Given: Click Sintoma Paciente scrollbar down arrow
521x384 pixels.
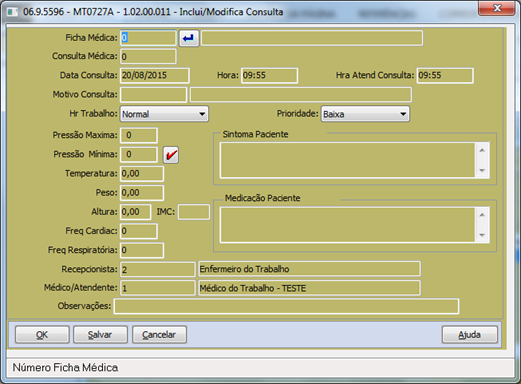Looking at the screenshot, I should coord(482,171).
